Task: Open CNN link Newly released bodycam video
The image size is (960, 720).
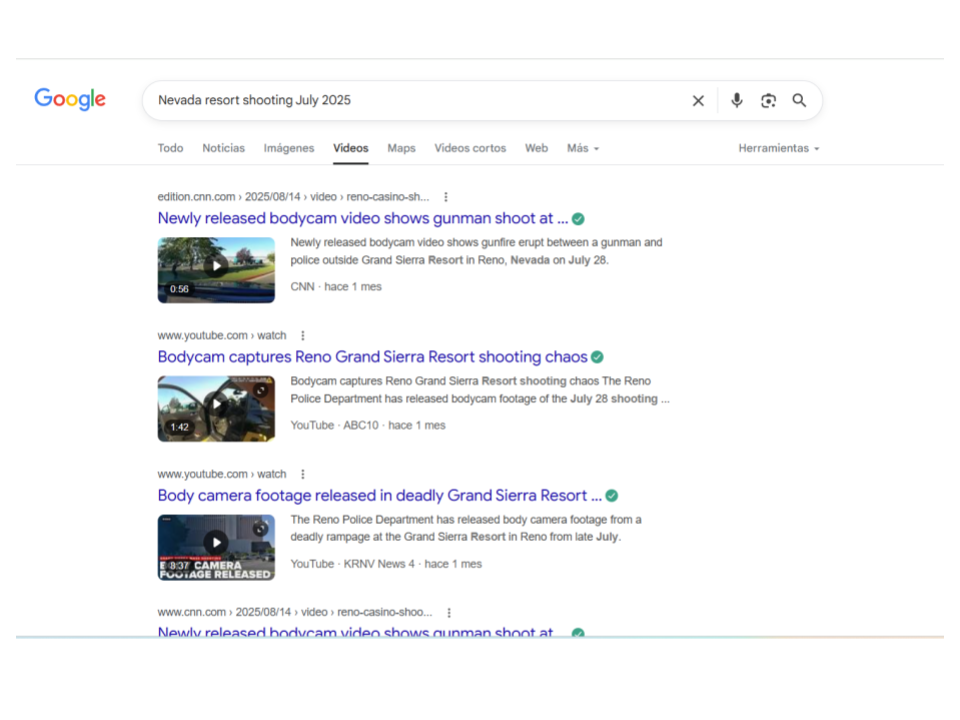Action: click(362, 218)
